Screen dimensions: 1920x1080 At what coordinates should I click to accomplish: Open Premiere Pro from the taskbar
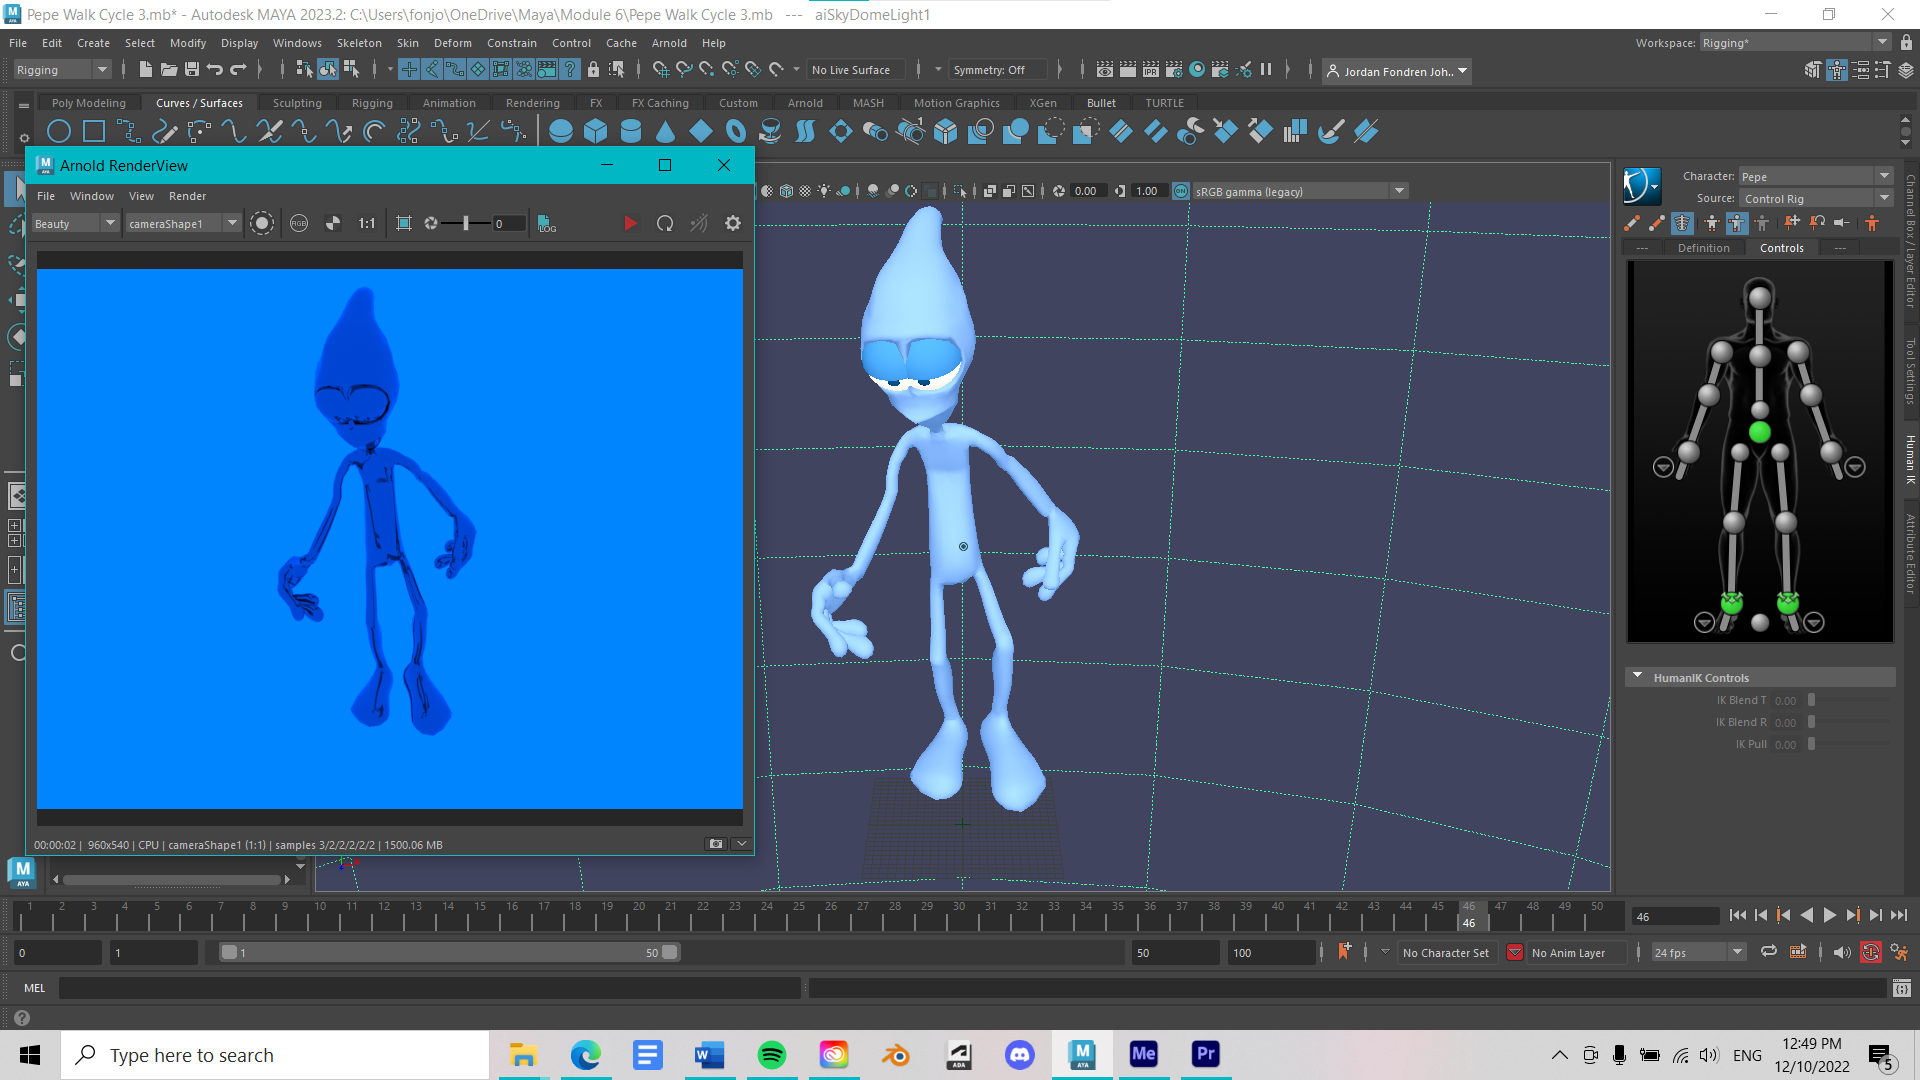point(1204,1054)
